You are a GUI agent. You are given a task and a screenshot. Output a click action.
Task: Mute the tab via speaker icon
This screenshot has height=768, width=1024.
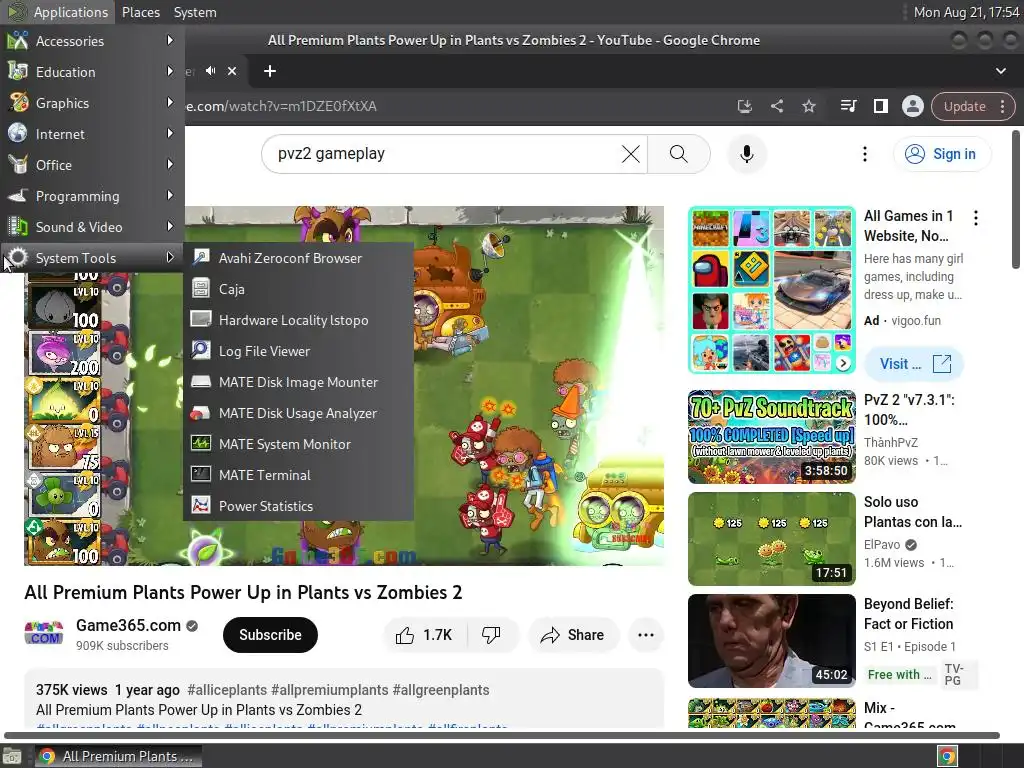tap(210, 71)
